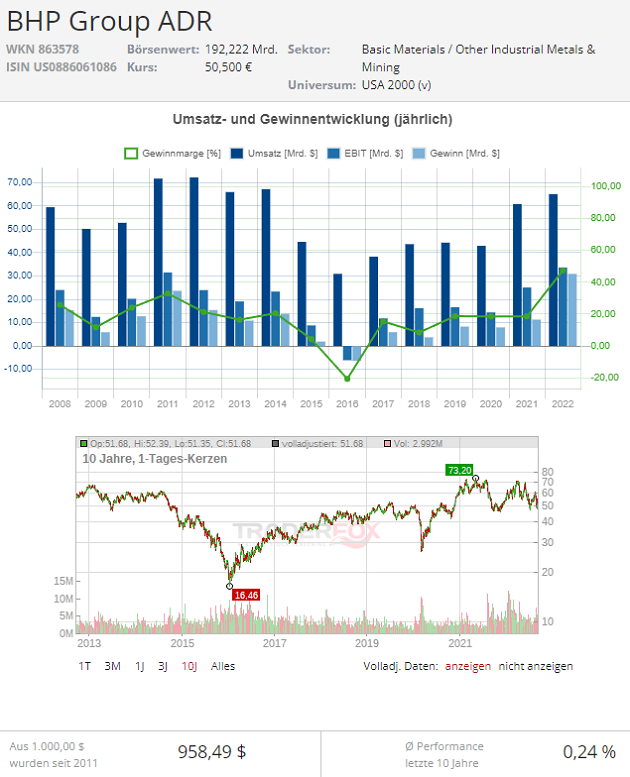Click the Umsatz [Mrd. $] legend label
Screen dimensions: 630x777
pos(283,154)
